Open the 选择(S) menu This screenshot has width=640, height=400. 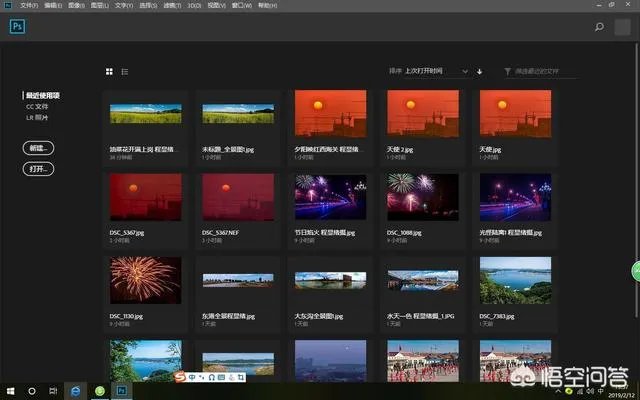[x=148, y=5]
